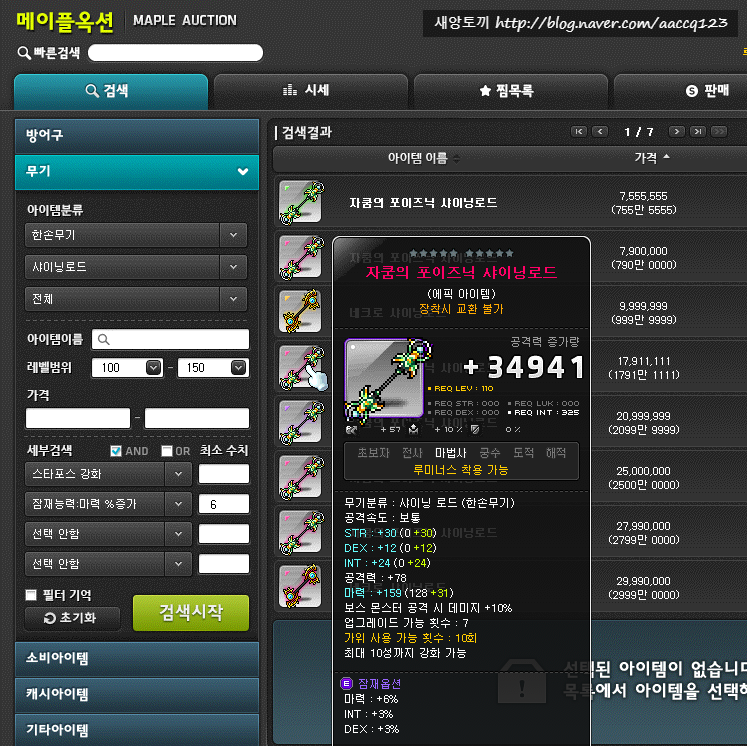Sort results by 가격 column
Viewport: 747px width, 746px height.
(651, 158)
